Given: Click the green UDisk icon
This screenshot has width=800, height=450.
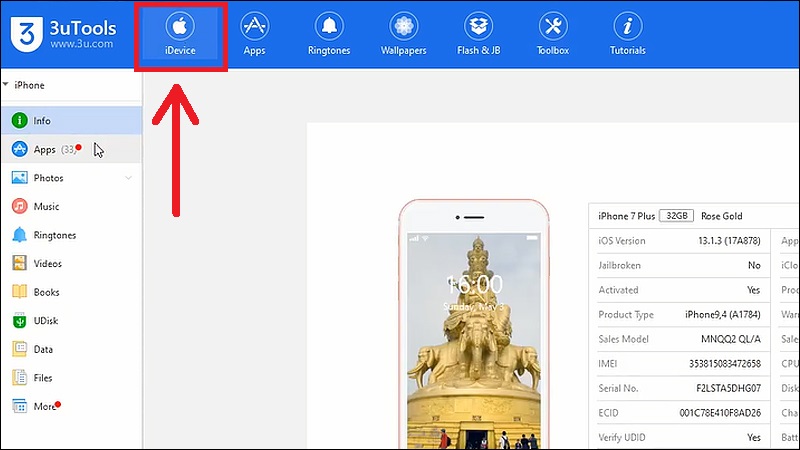Looking at the screenshot, I should [19, 320].
